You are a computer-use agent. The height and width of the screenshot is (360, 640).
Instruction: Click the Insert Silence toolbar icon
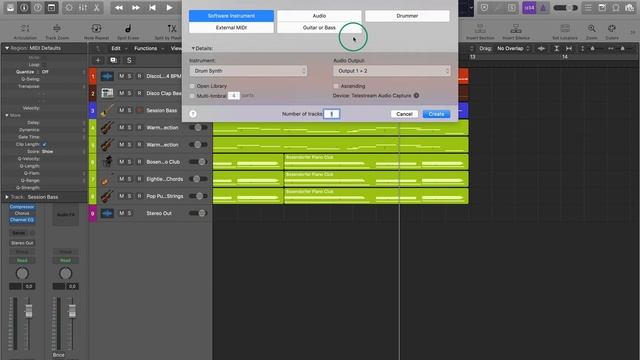point(516,29)
